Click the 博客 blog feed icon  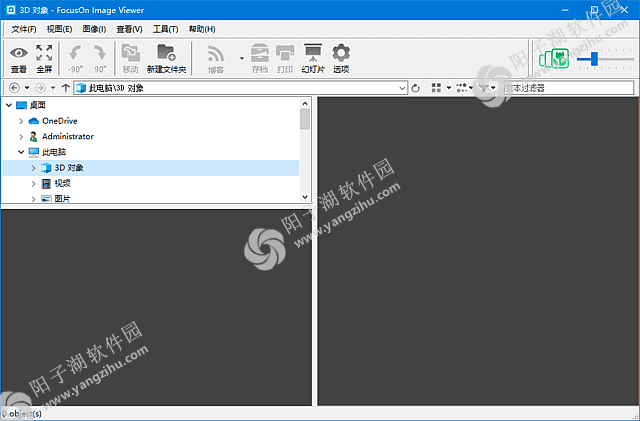click(x=216, y=54)
